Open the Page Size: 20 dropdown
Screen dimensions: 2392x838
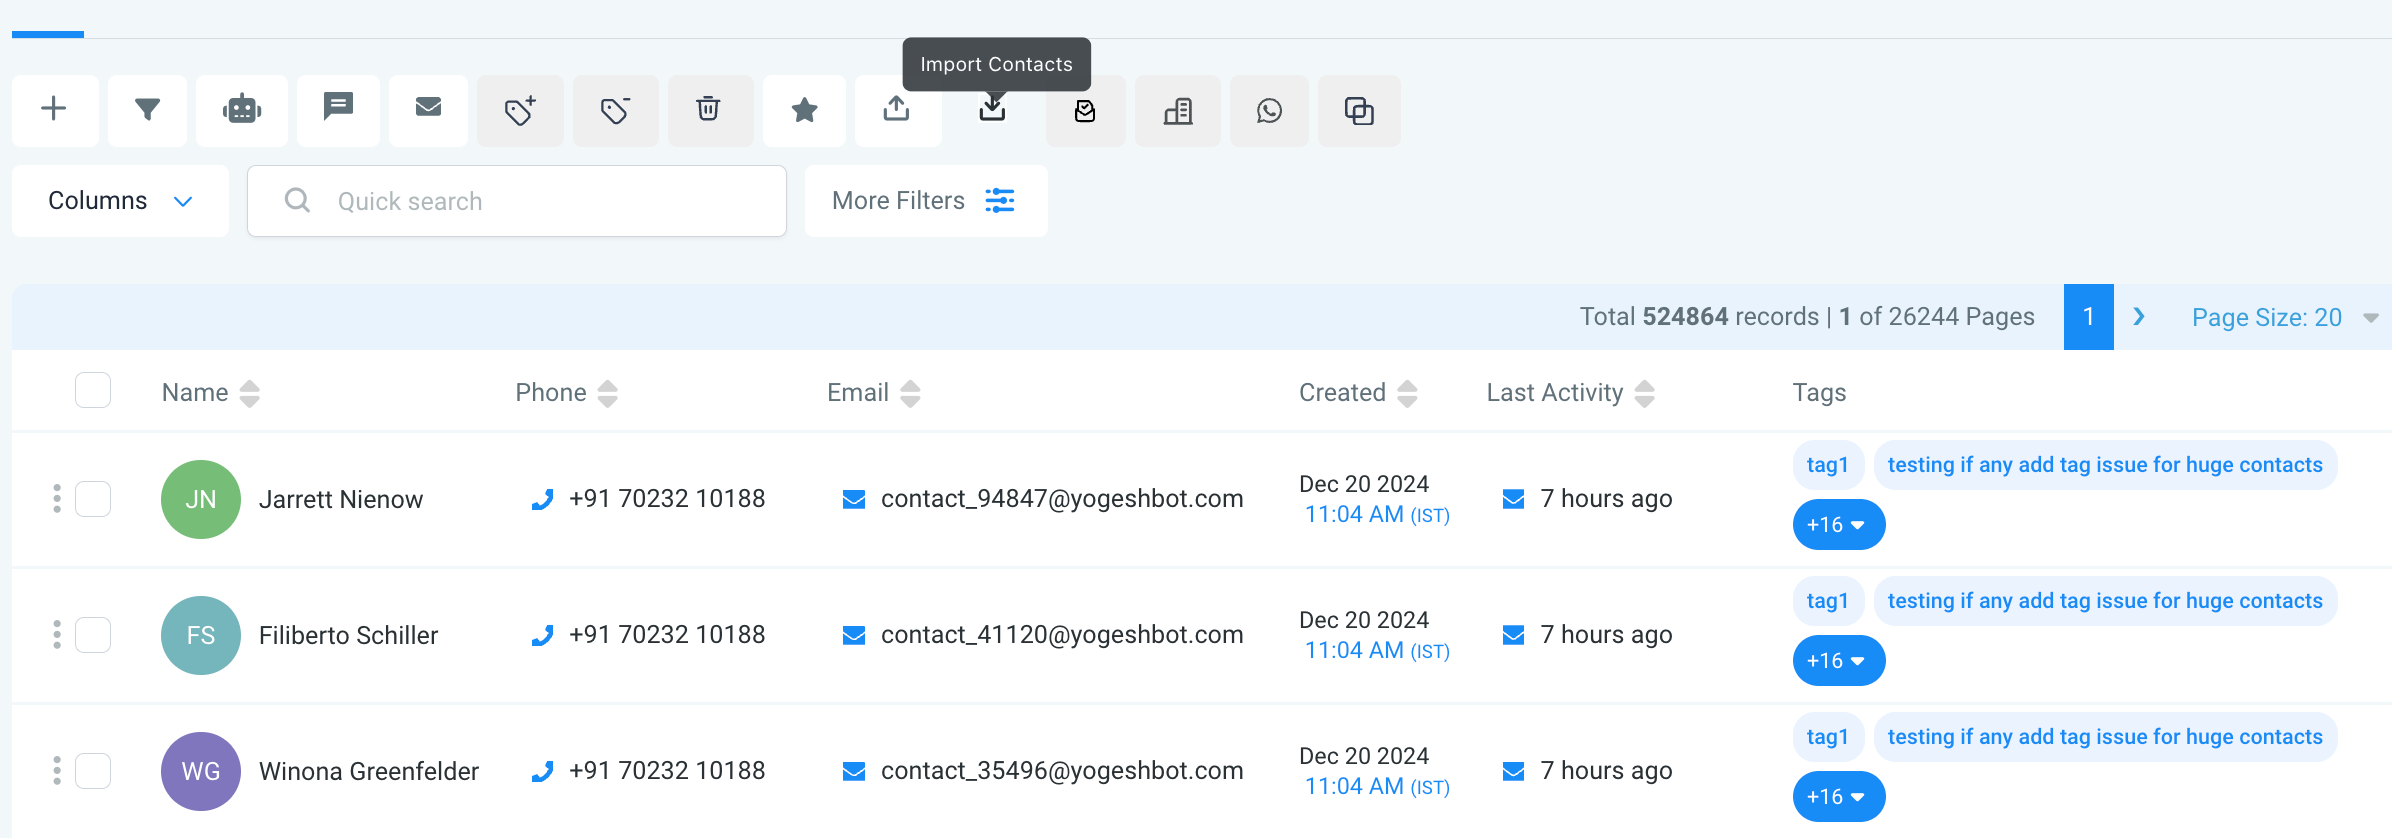tap(2284, 317)
